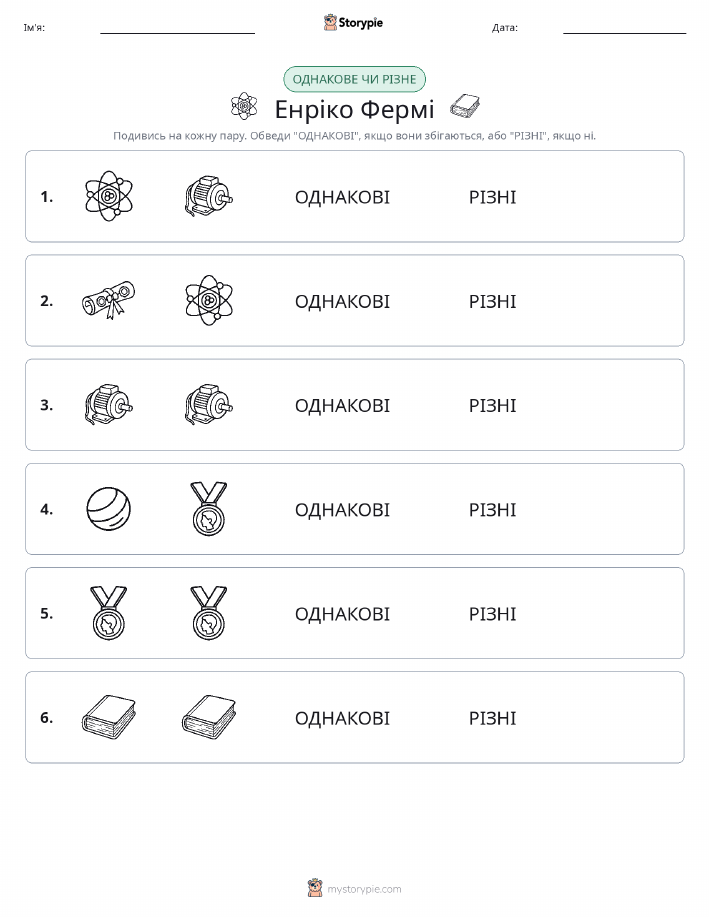Click the electric motor icon in row 1
Viewport: 709px width, 917px height.
[x=209, y=196]
